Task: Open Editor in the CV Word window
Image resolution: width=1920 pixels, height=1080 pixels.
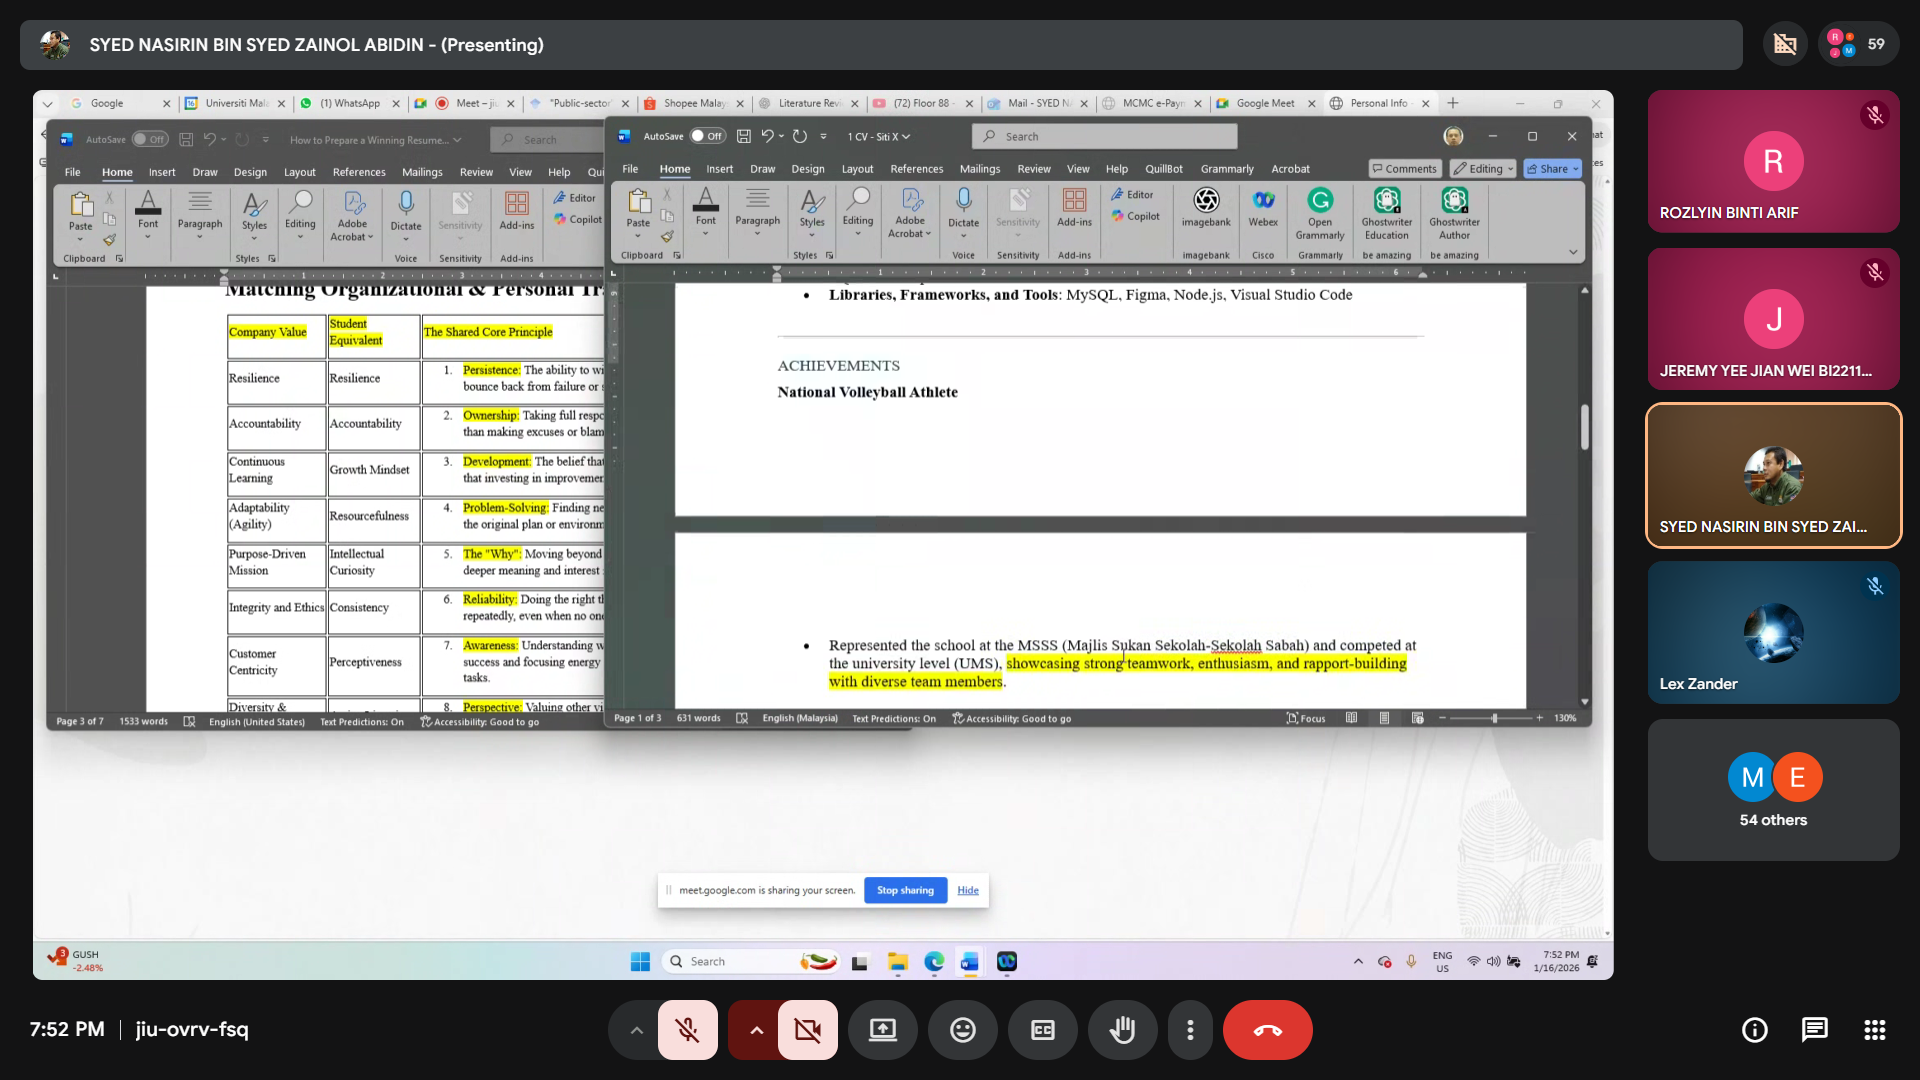Action: point(1132,195)
